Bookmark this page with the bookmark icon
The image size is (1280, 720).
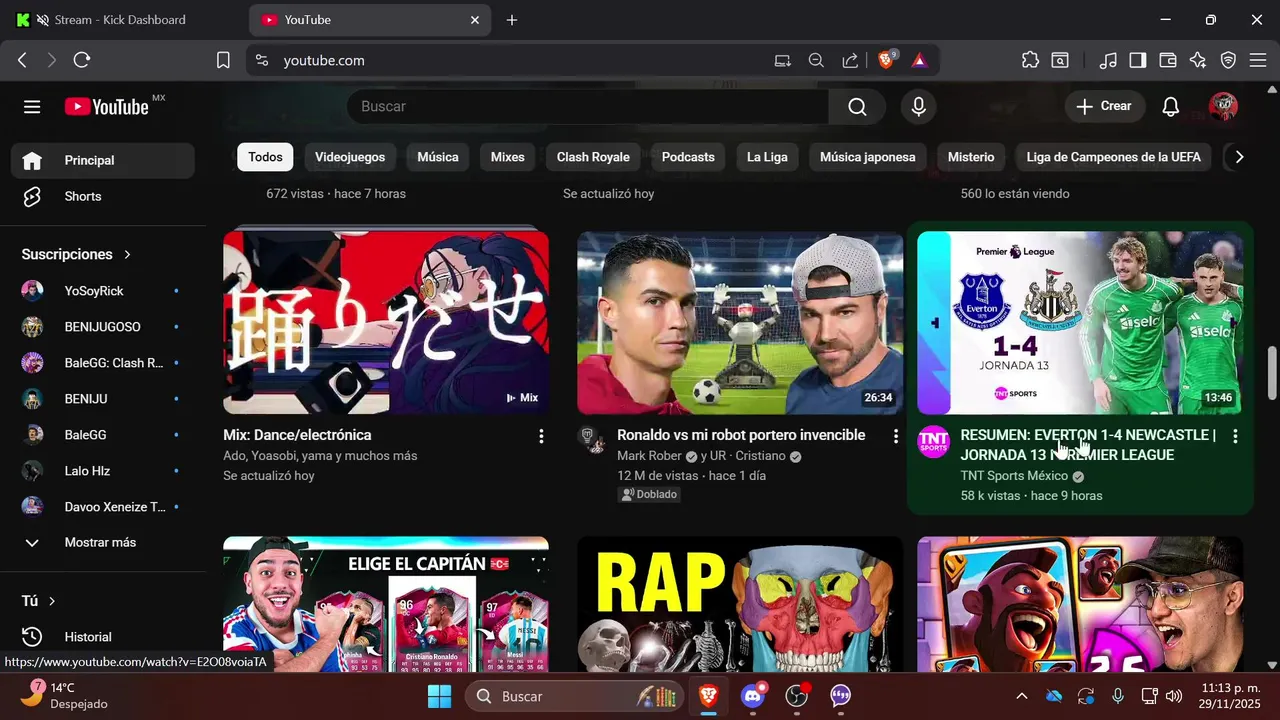pyautogui.click(x=223, y=60)
